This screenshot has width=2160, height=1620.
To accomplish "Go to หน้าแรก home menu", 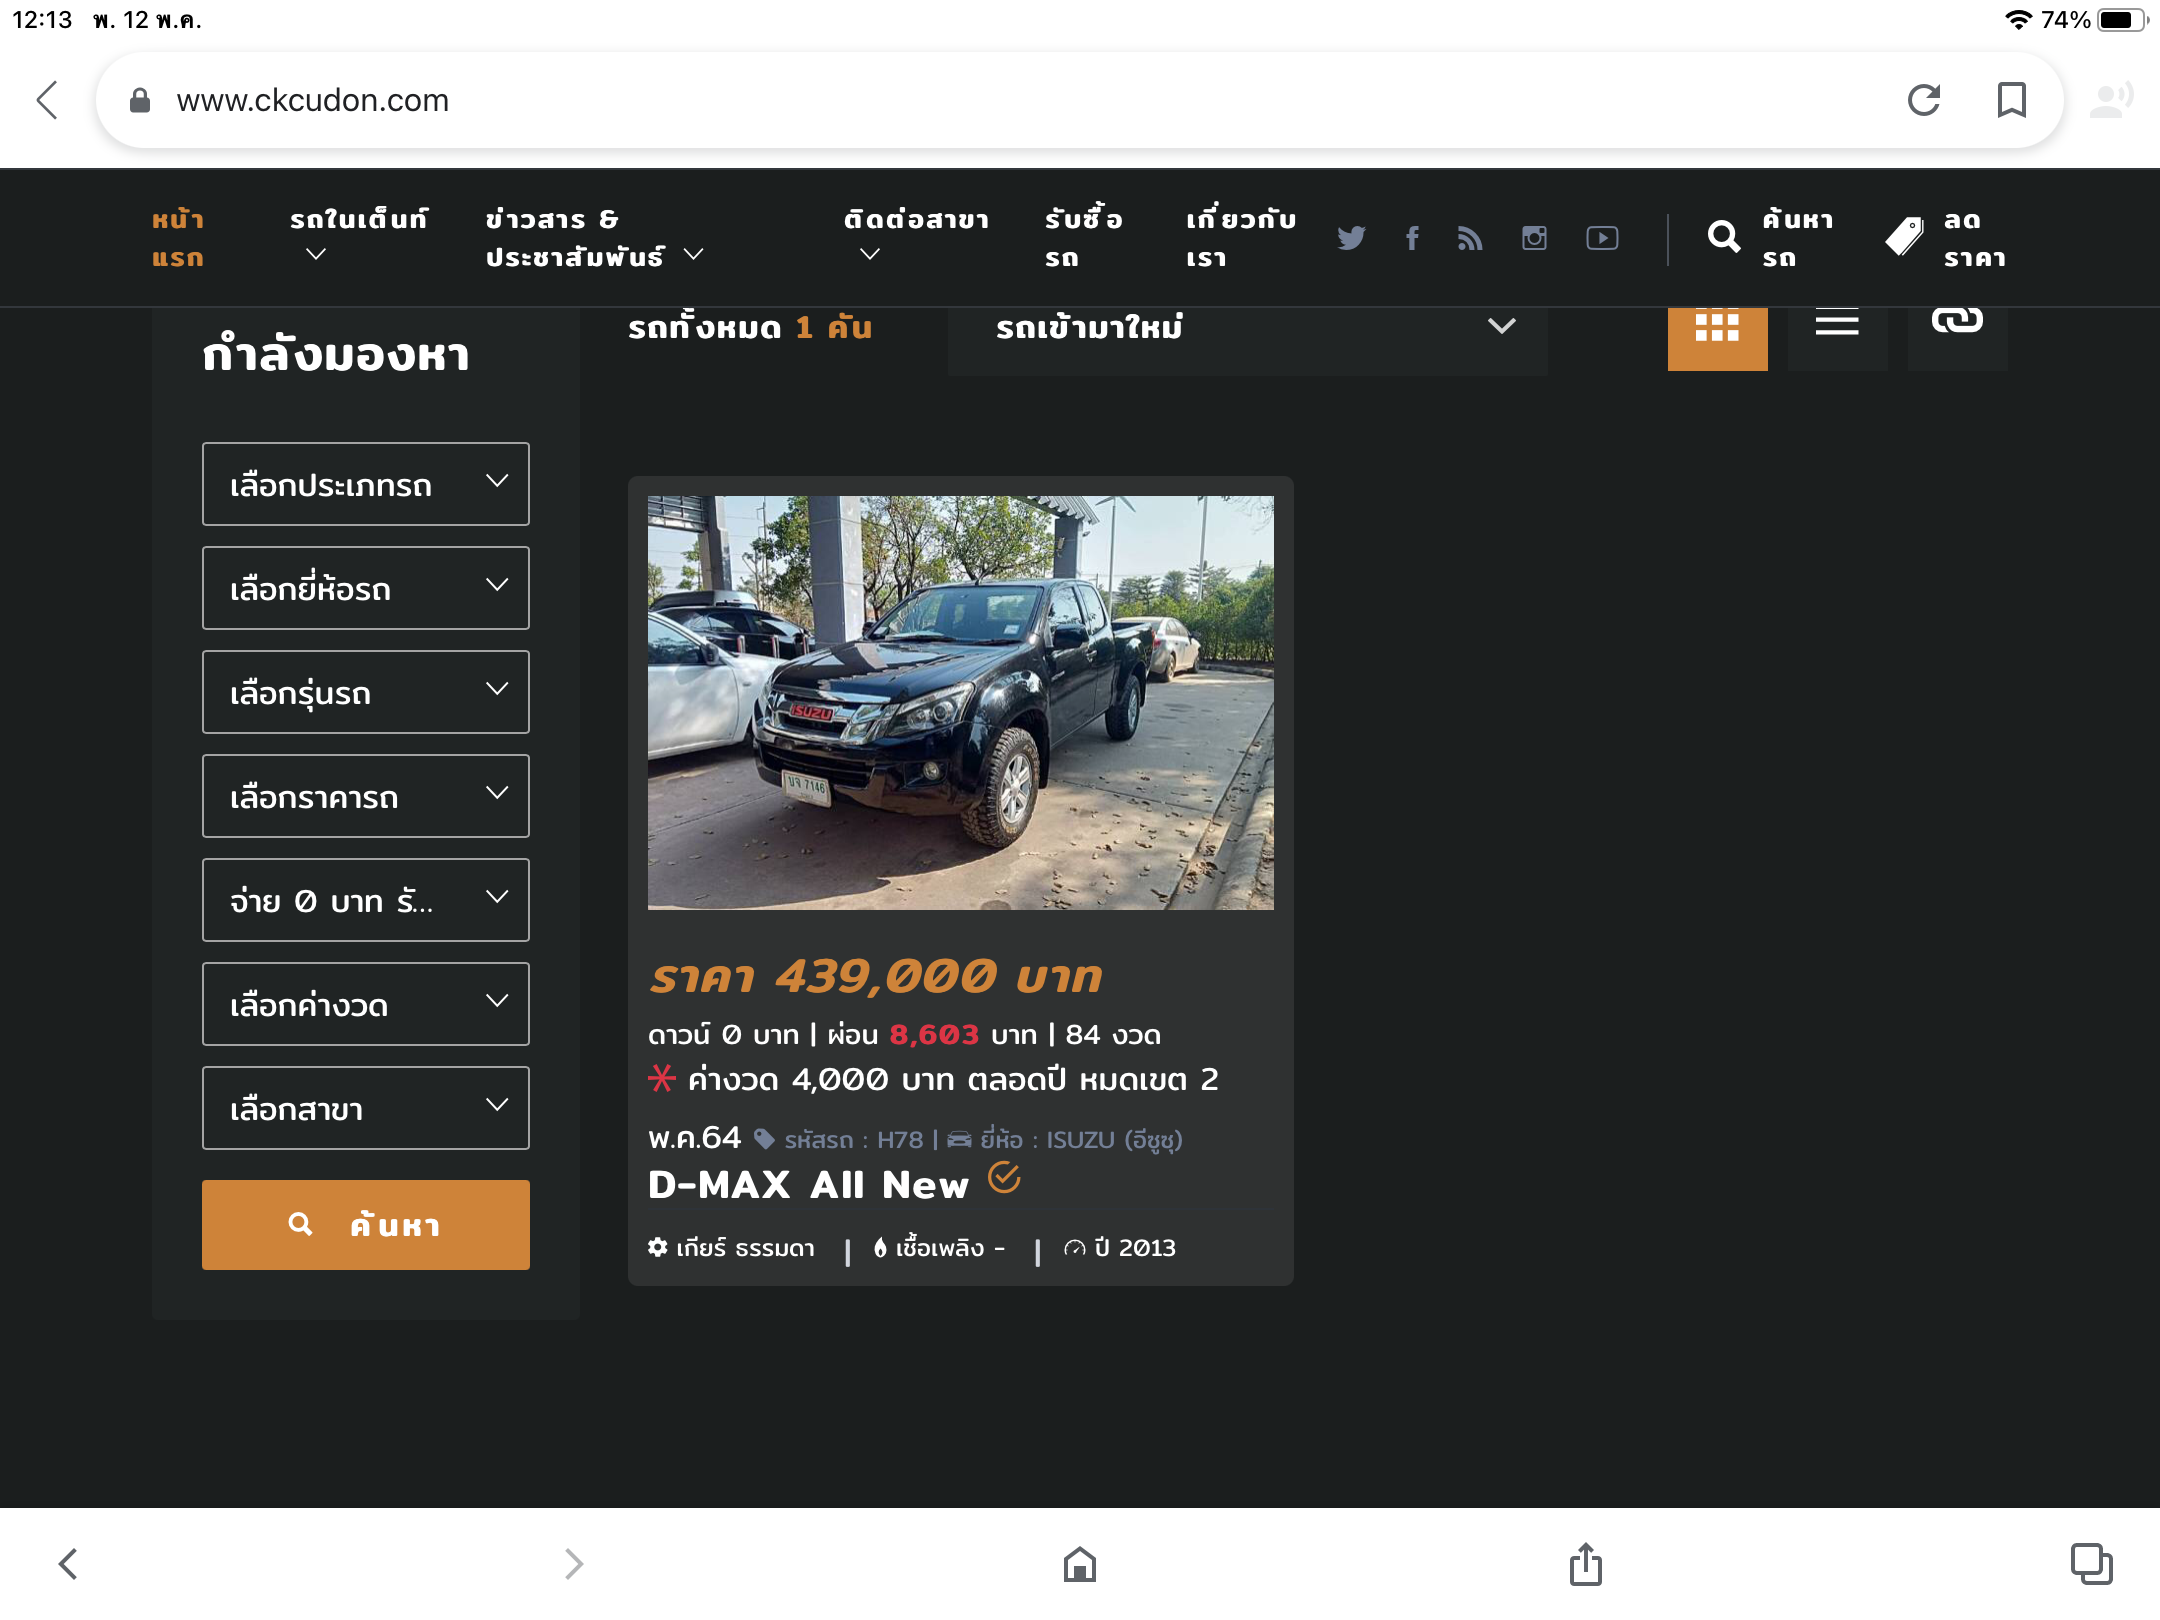I will [x=178, y=238].
